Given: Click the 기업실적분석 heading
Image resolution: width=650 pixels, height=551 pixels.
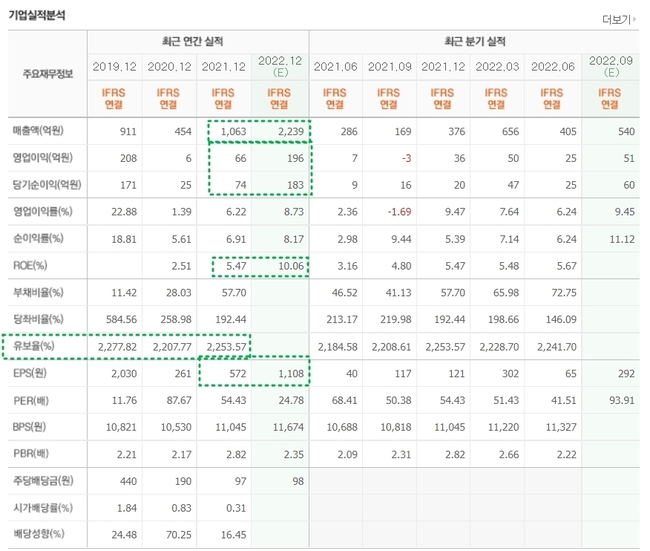Looking at the screenshot, I should pyautogui.click(x=37, y=15).
